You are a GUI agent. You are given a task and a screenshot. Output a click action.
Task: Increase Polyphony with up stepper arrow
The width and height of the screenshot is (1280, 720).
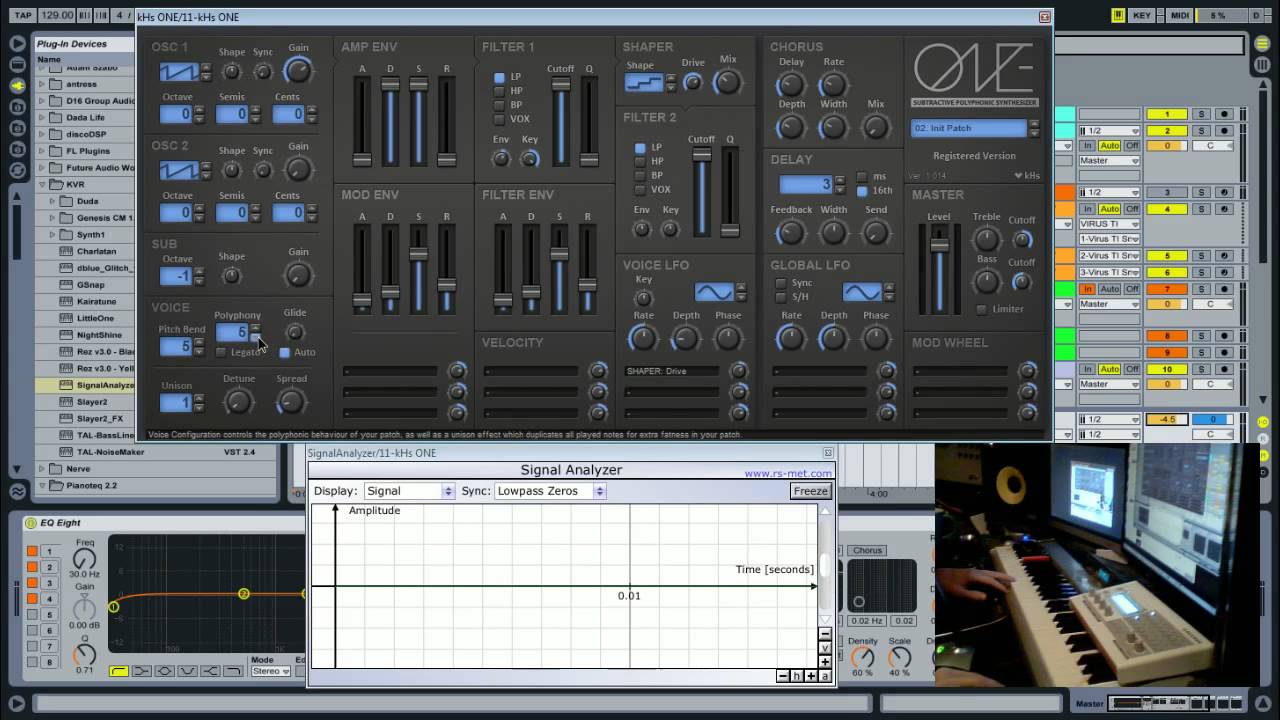pos(255,328)
